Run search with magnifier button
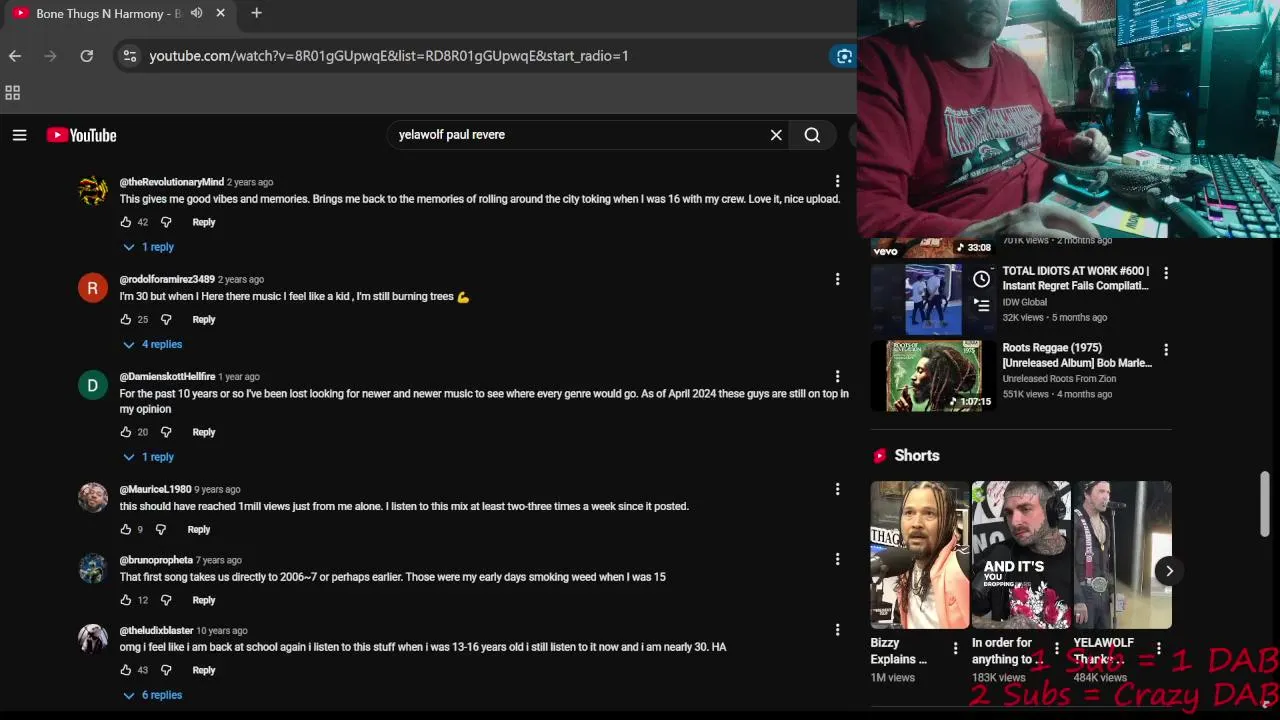This screenshot has width=1280, height=720. [812, 135]
